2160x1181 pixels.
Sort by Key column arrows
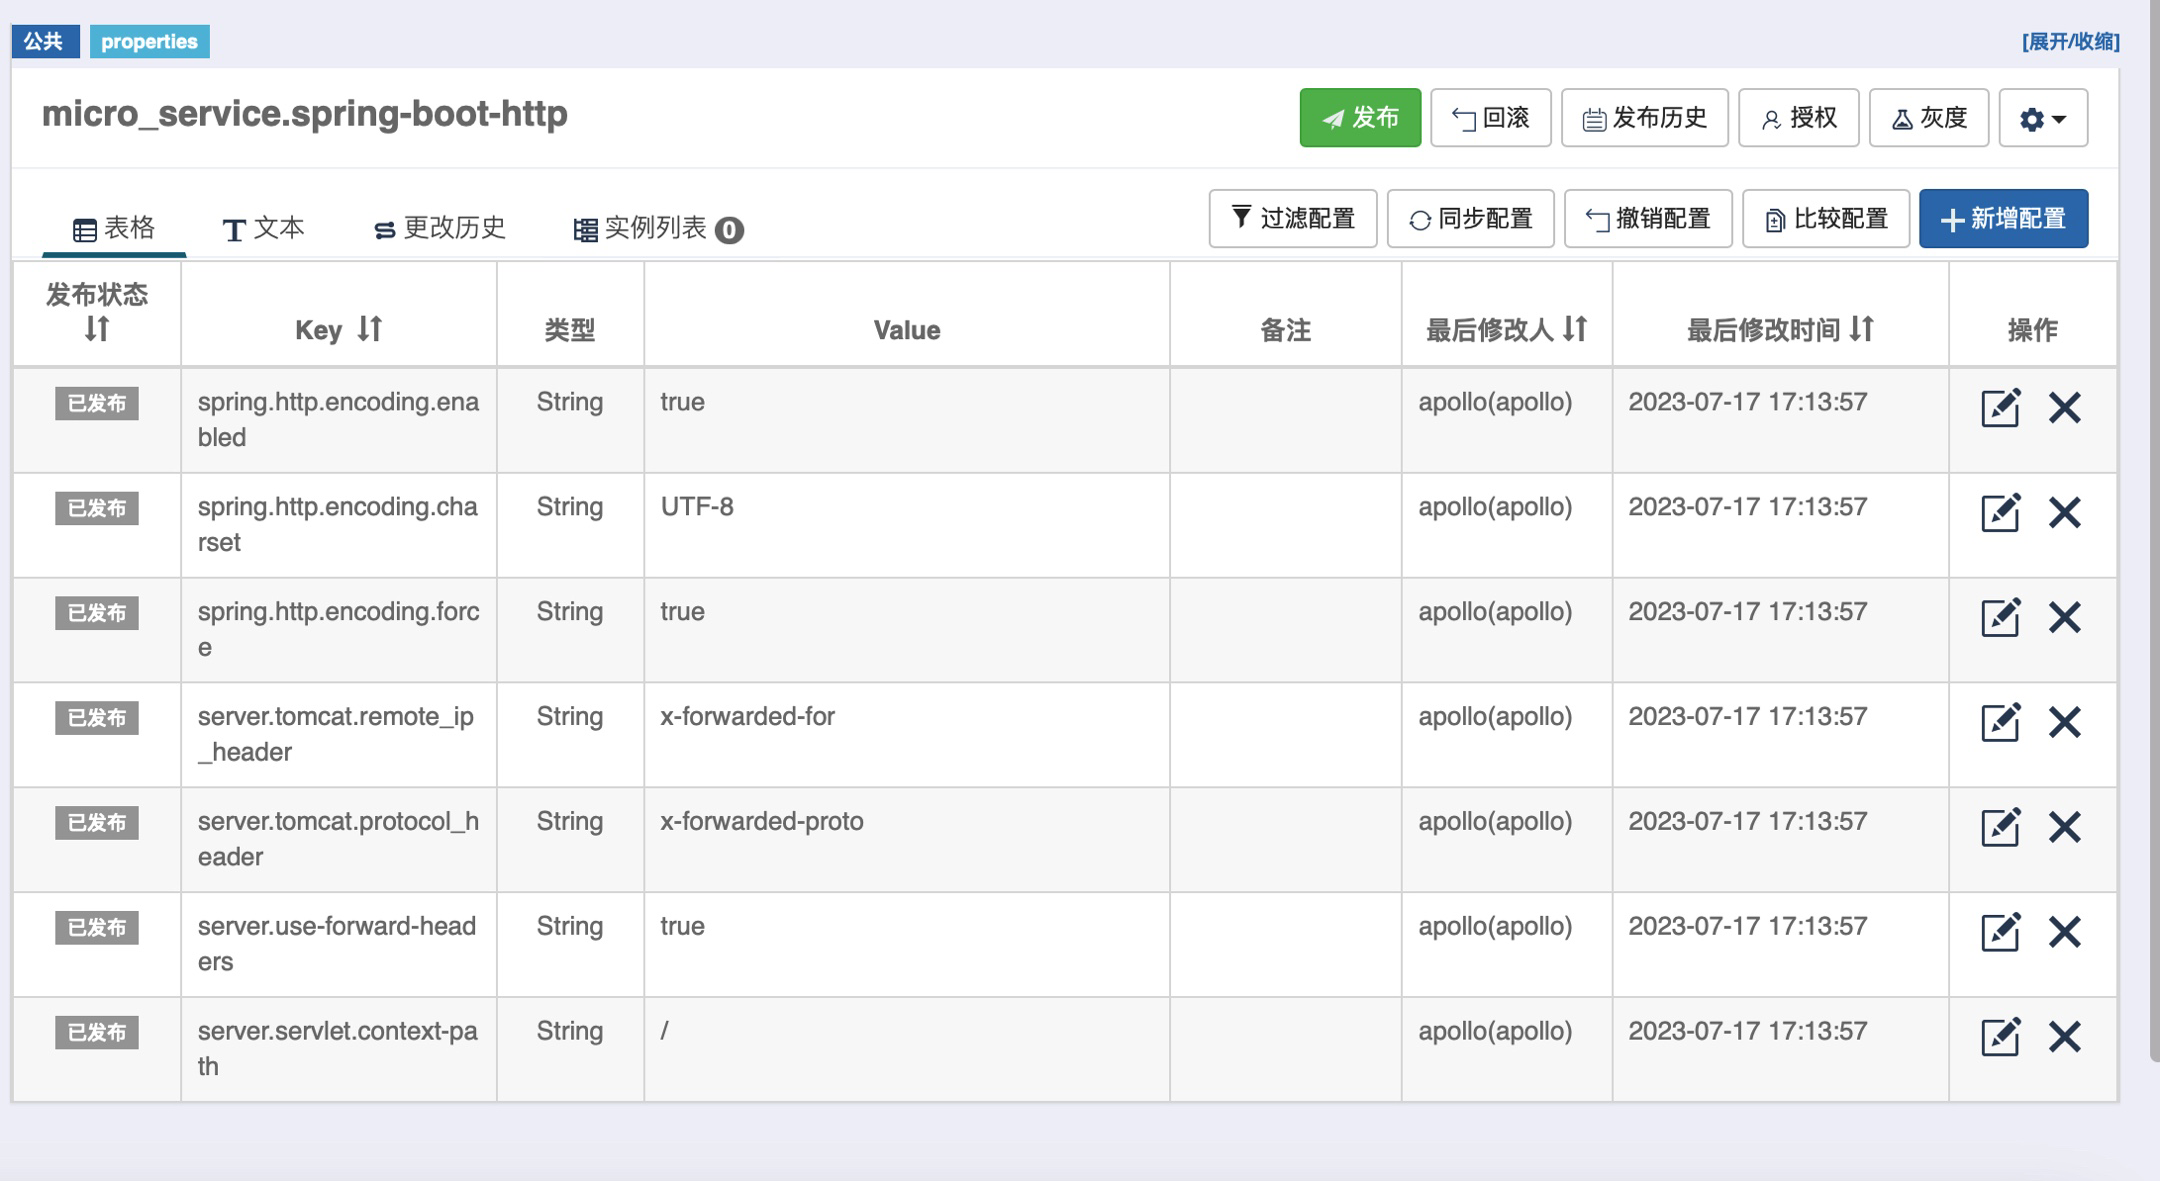(370, 329)
